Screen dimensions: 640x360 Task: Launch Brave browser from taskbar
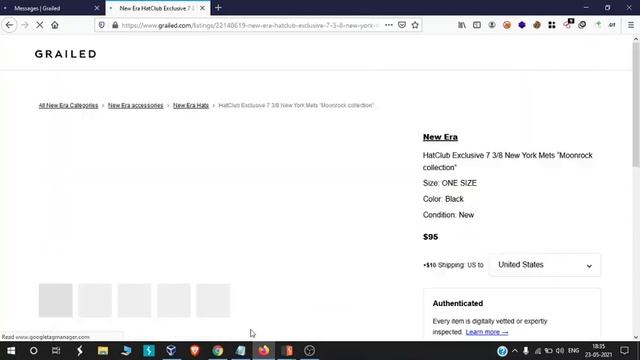pyautogui.click(x=195, y=351)
